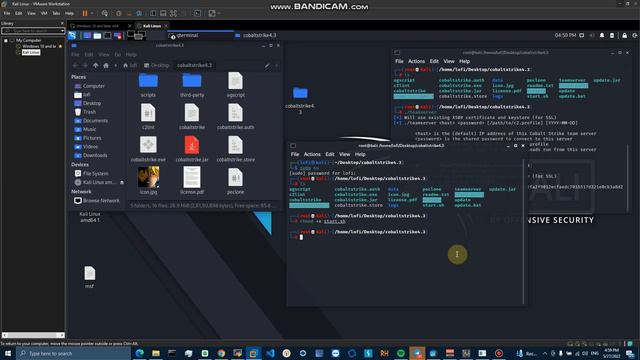
Task: Close the Kali Linux VM tab
Action: pyautogui.click(x=166, y=26)
